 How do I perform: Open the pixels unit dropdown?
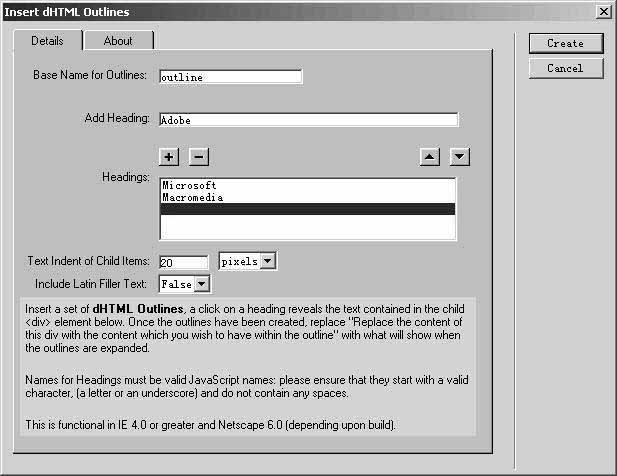pos(268,261)
